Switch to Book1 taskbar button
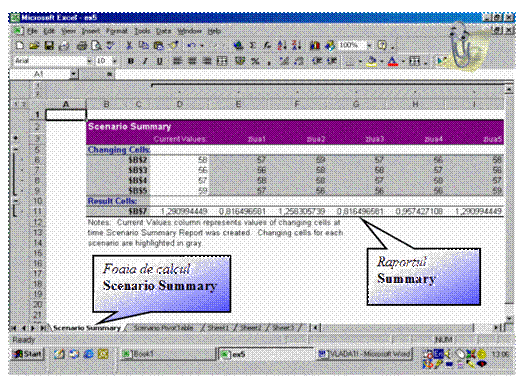 point(167,354)
